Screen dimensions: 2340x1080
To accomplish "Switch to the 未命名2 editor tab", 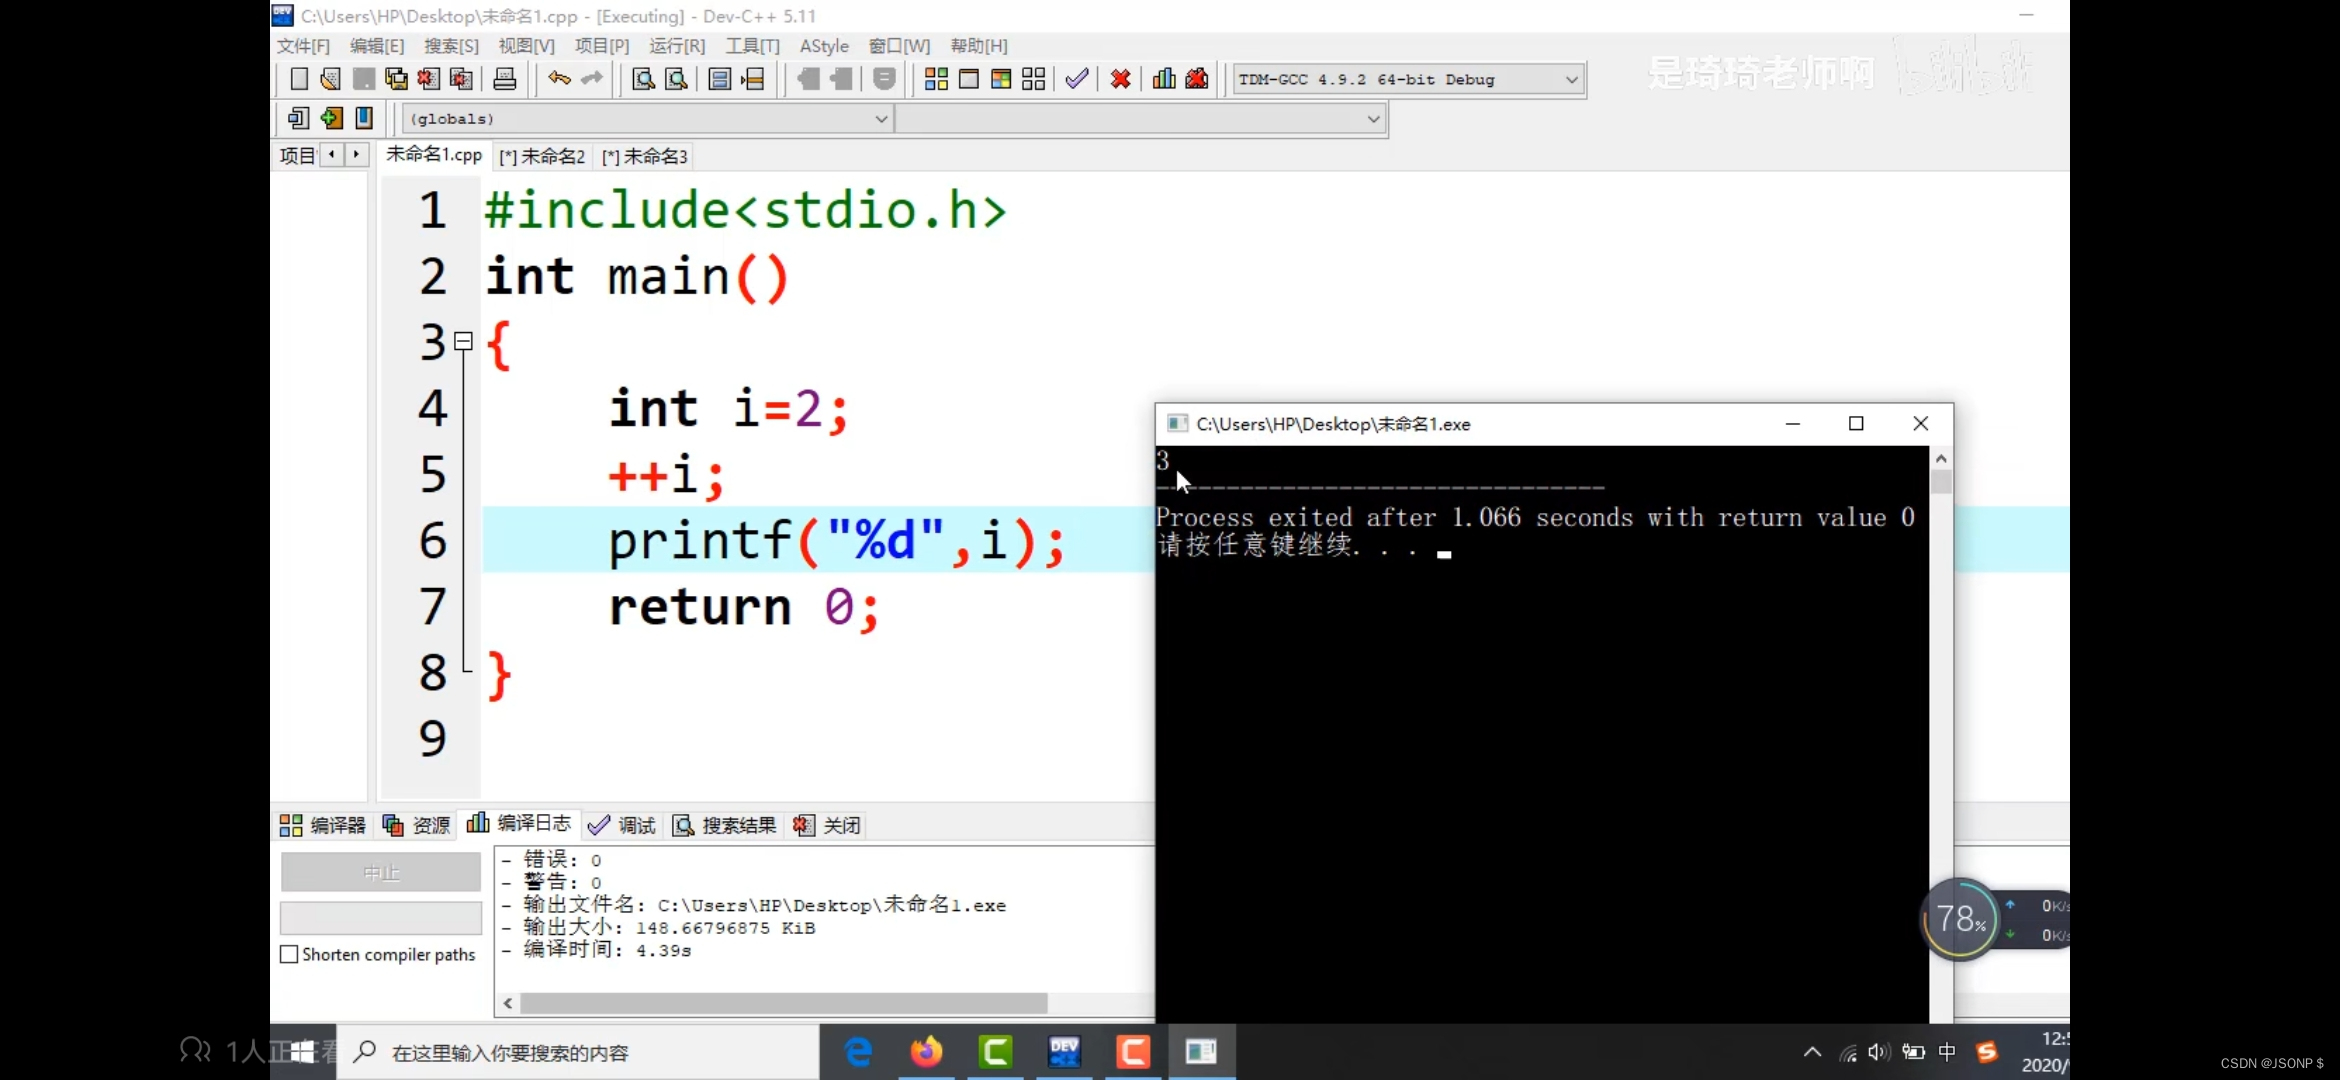I will point(543,157).
